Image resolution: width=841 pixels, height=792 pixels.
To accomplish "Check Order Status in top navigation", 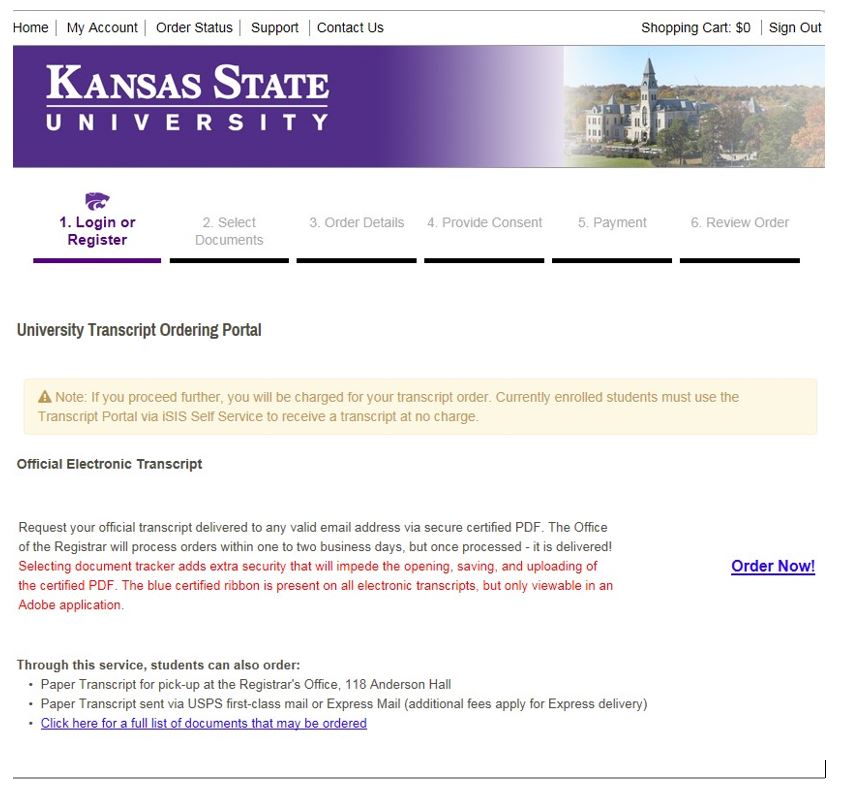I will click(194, 27).
